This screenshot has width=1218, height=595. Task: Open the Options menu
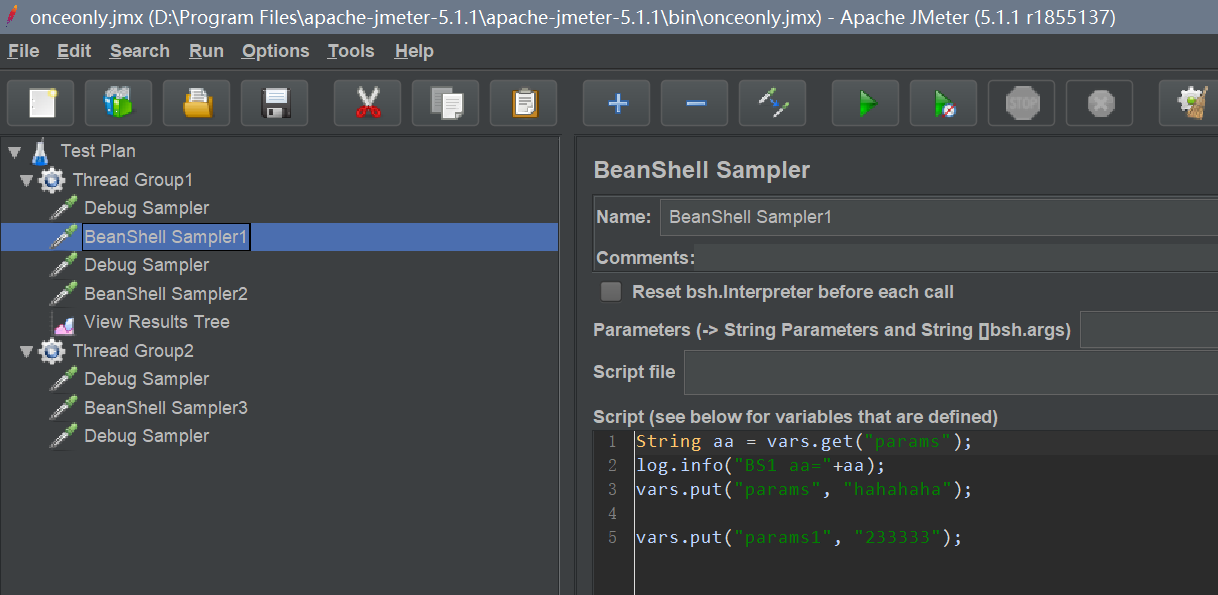[276, 51]
